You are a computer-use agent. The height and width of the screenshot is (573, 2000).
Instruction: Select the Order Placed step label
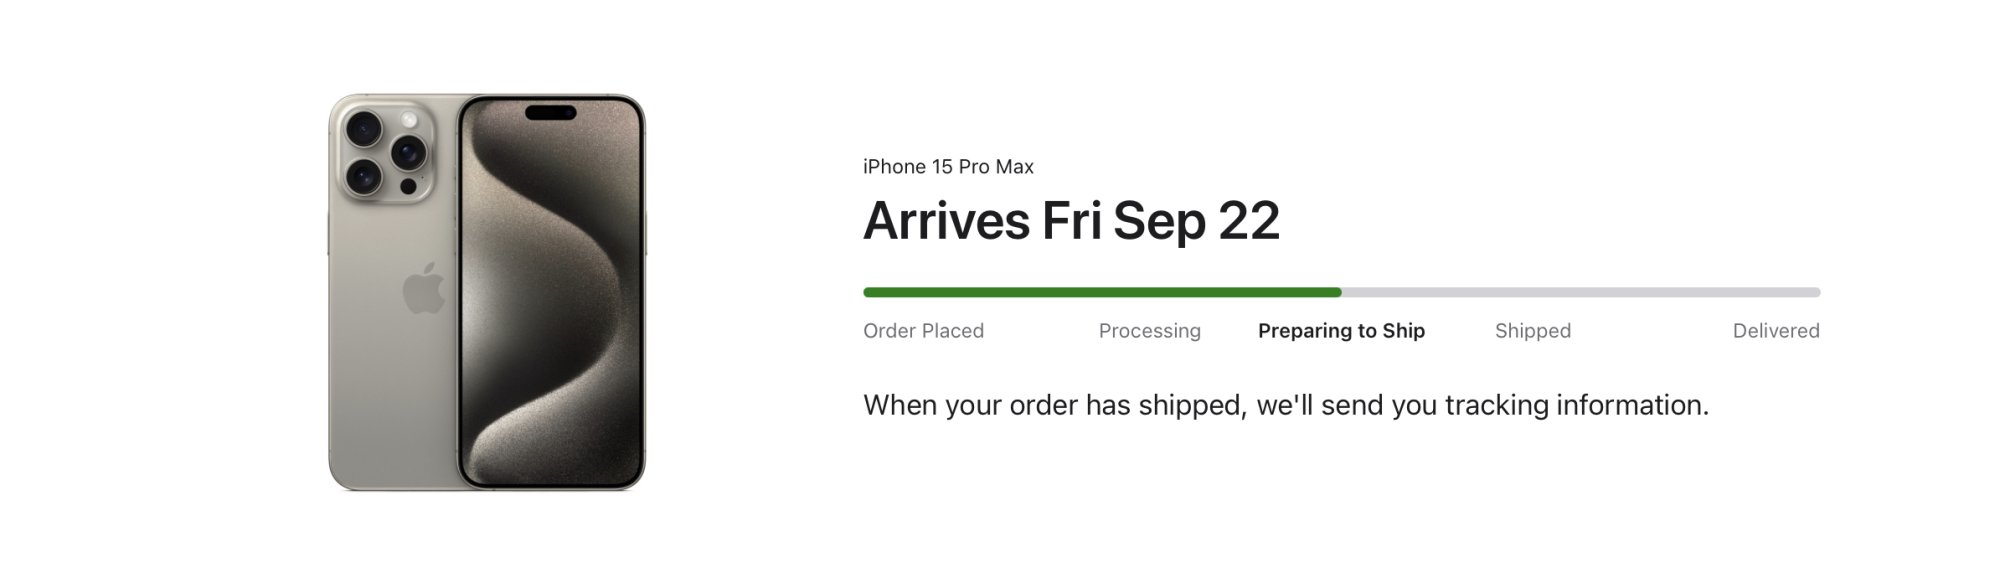(x=923, y=331)
